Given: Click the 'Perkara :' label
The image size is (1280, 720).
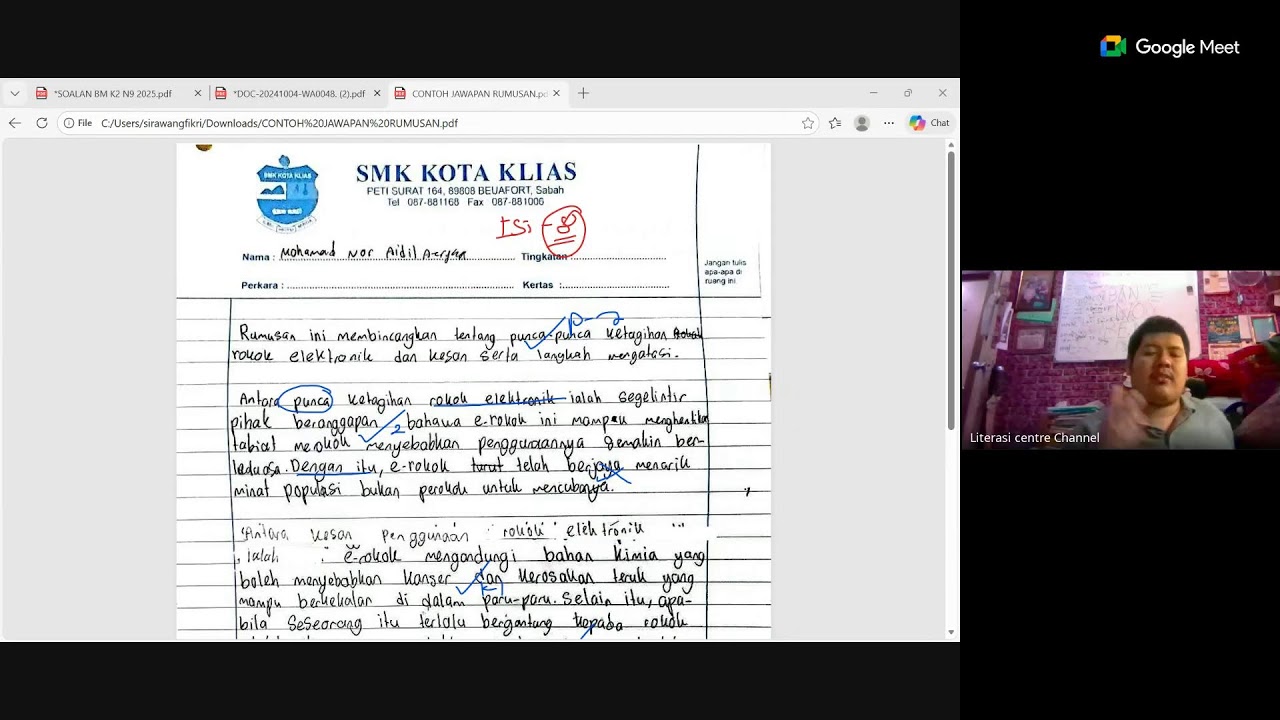Looking at the screenshot, I should click(261, 285).
